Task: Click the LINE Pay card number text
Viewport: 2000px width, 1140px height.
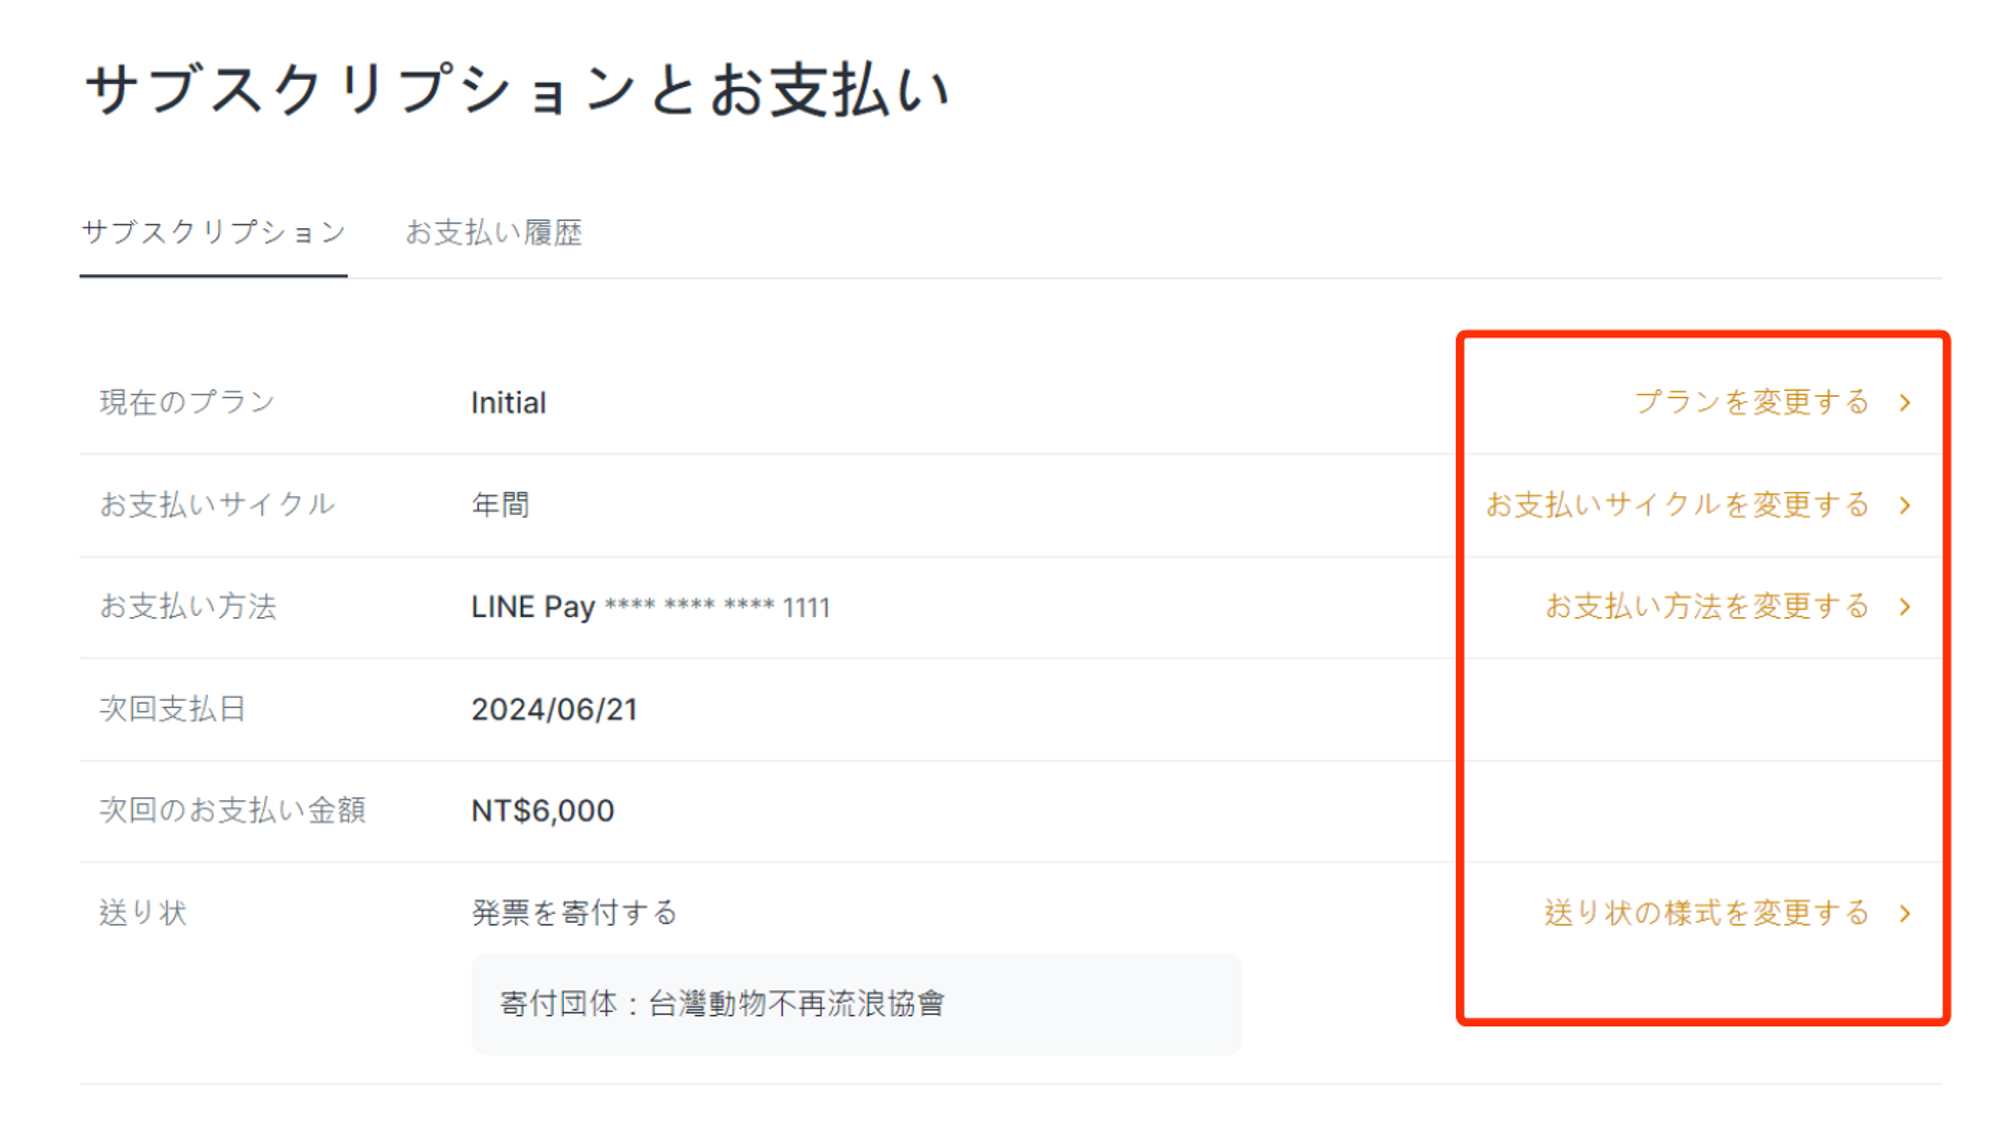Action: click(650, 607)
